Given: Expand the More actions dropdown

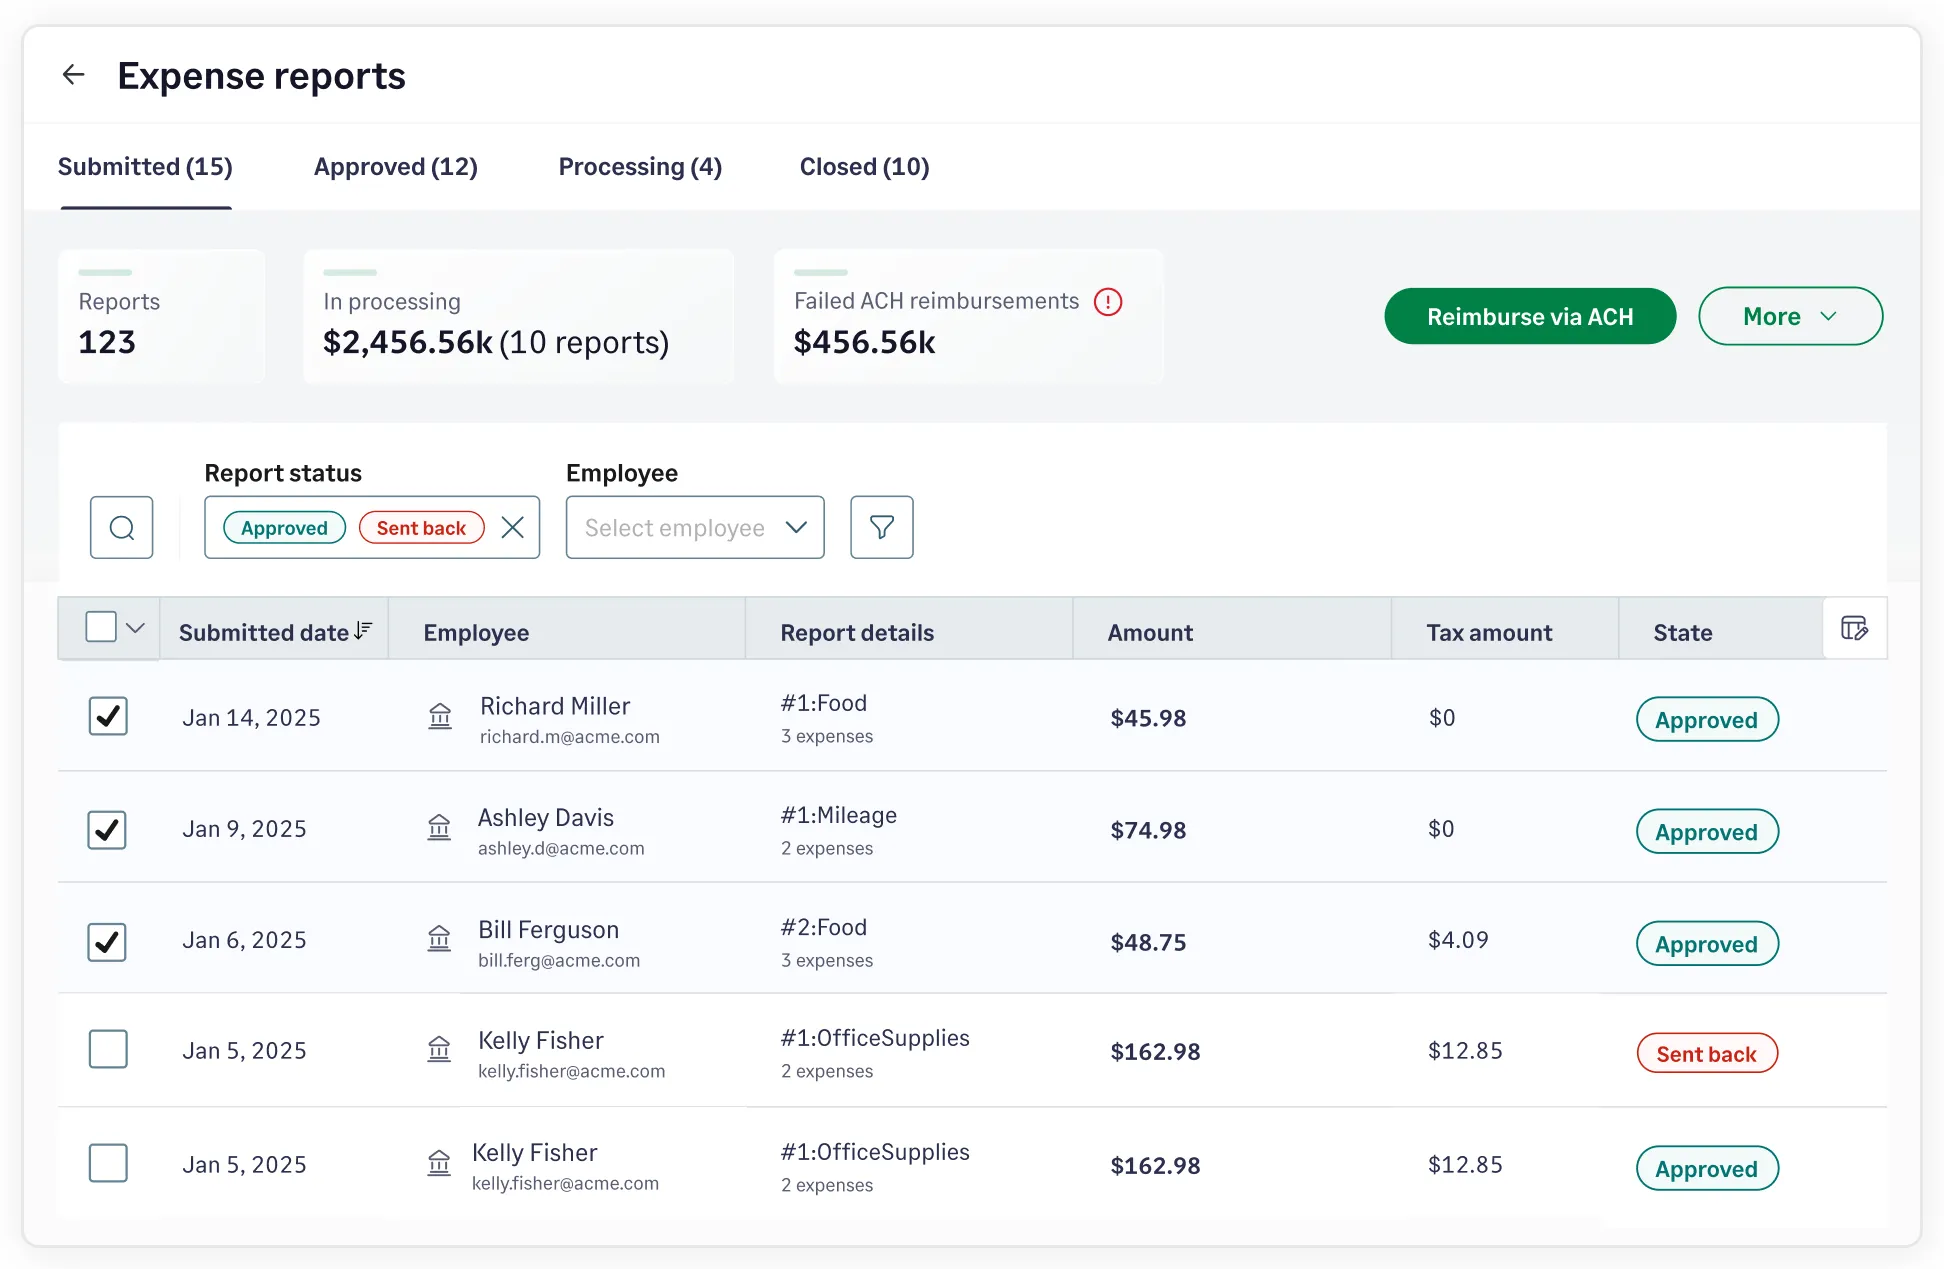Looking at the screenshot, I should (x=1790, y=316).
